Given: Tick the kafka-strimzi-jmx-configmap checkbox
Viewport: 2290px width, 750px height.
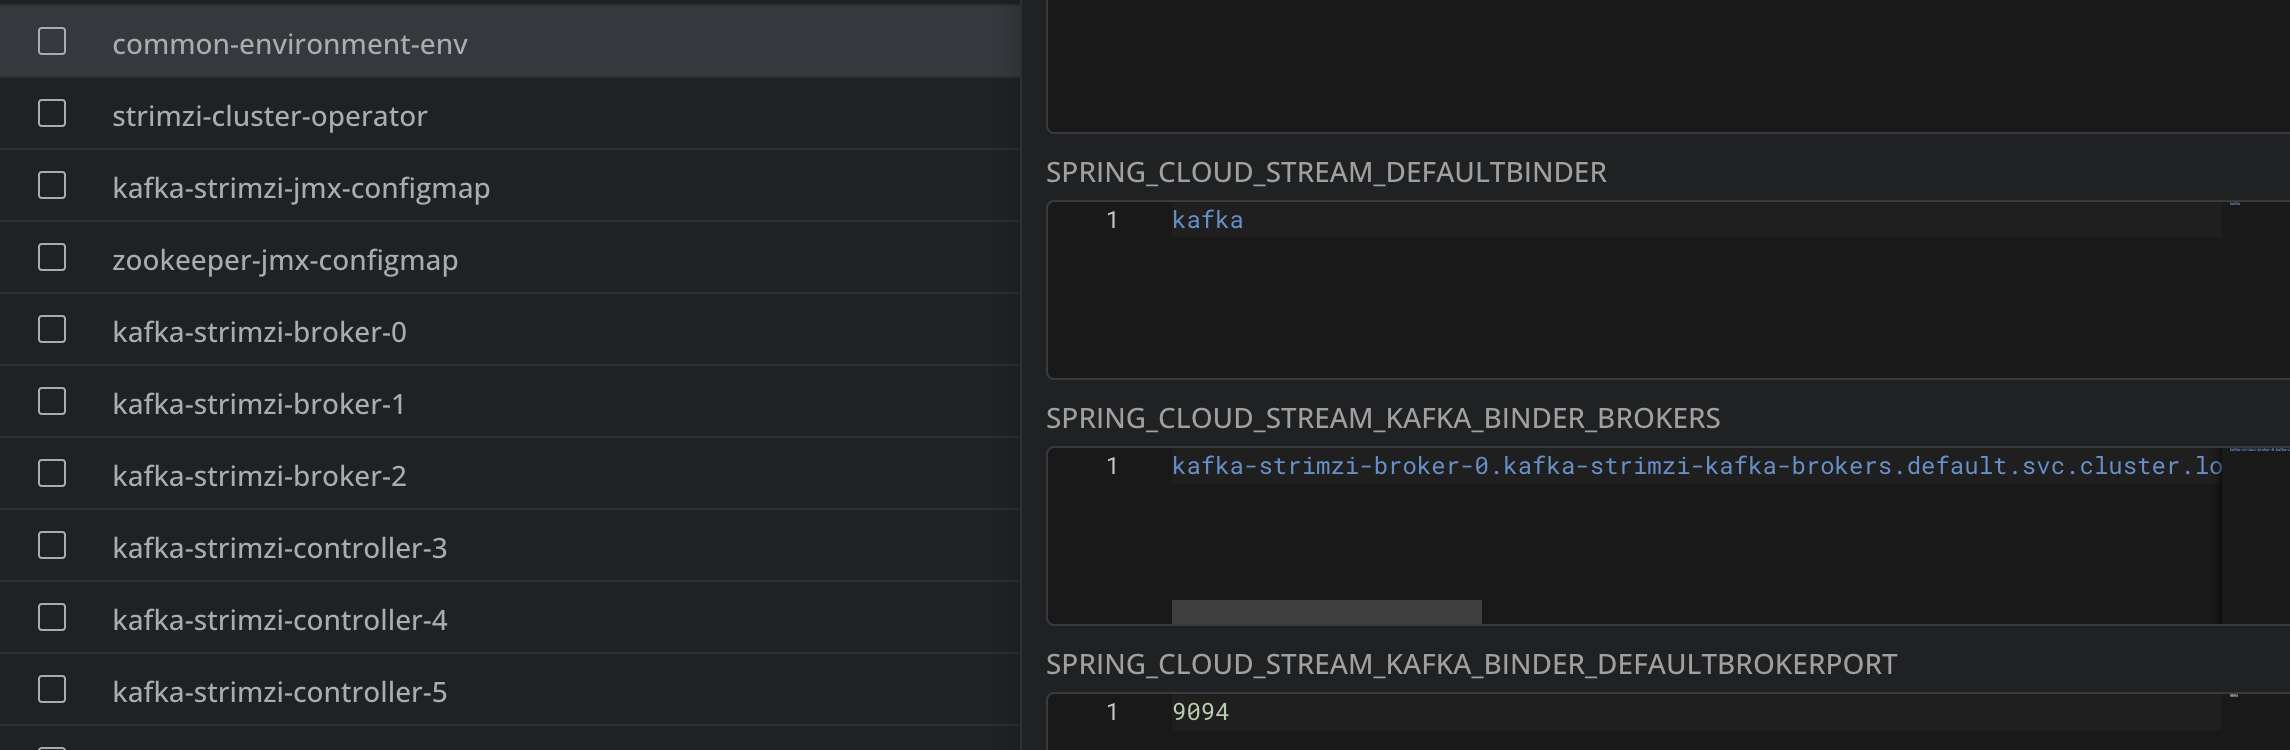Looking at the screenshot, I should click(52, 185).
